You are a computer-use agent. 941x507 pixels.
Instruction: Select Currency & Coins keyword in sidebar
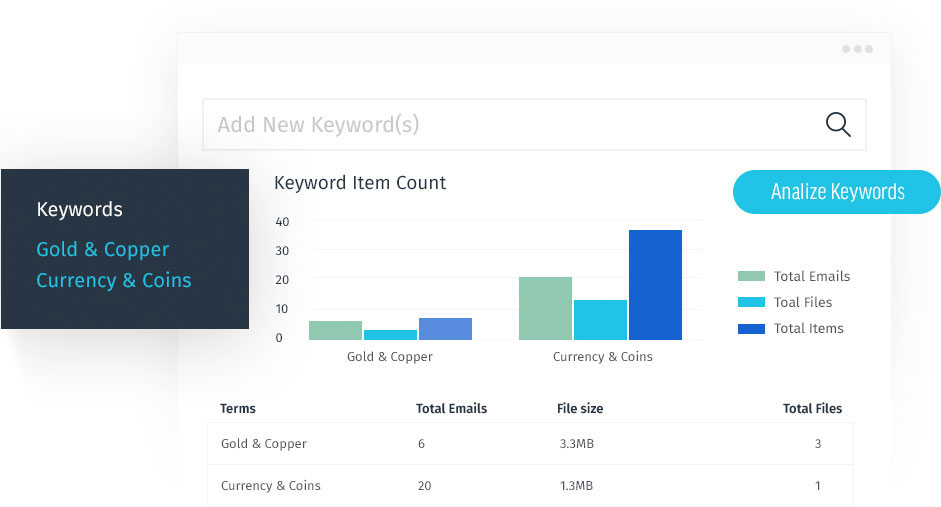[x=113, y=280]
